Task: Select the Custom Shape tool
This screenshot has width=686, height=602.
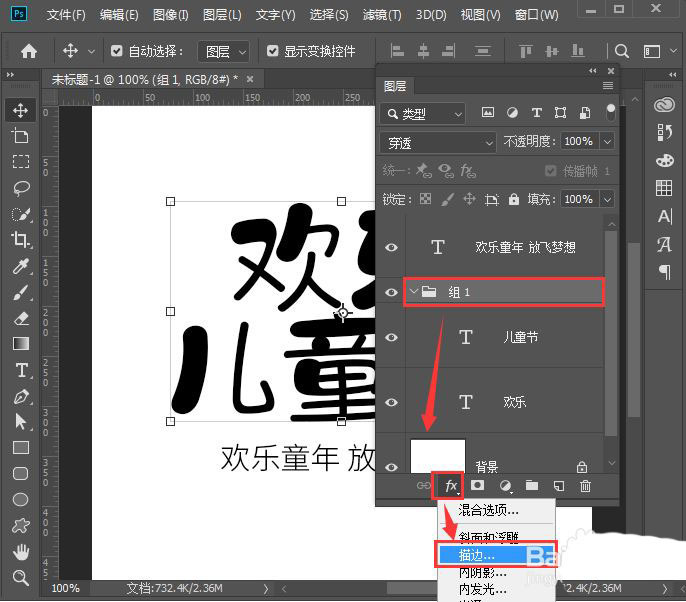Action: 20,525
